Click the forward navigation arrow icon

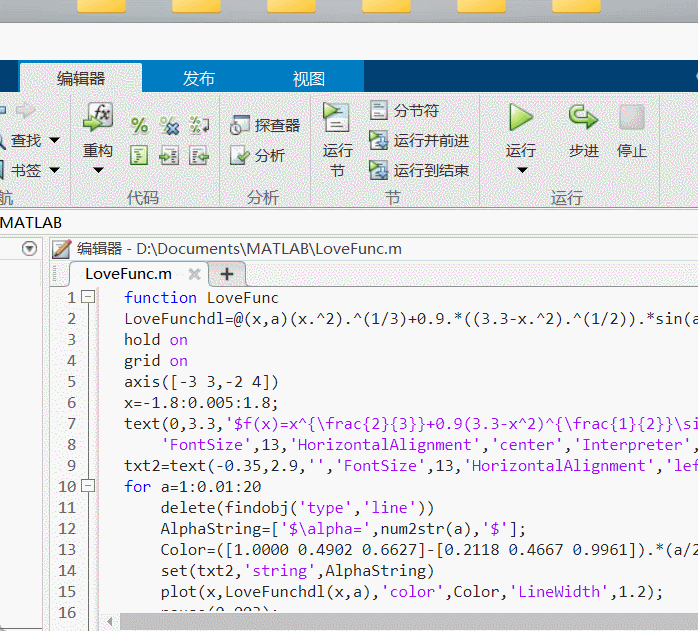click(x=25, y=110)
